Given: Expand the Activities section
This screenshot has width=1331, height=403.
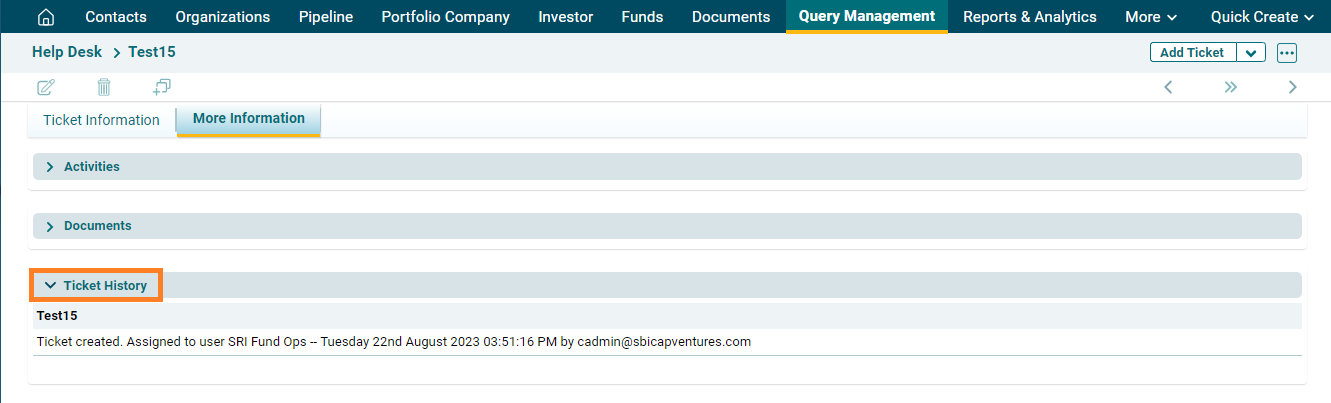Looking at the screenshot, I should click(x=91, y=167).
